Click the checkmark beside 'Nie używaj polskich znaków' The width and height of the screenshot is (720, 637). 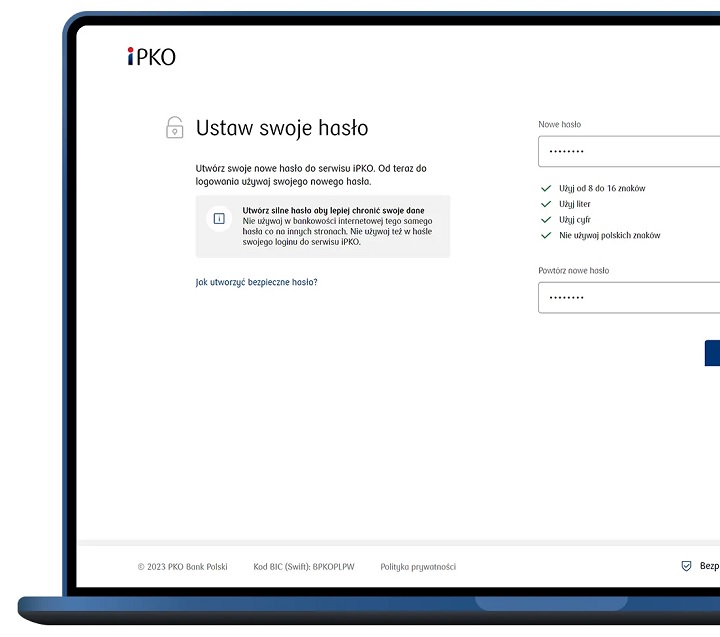(x=546, y=236)
